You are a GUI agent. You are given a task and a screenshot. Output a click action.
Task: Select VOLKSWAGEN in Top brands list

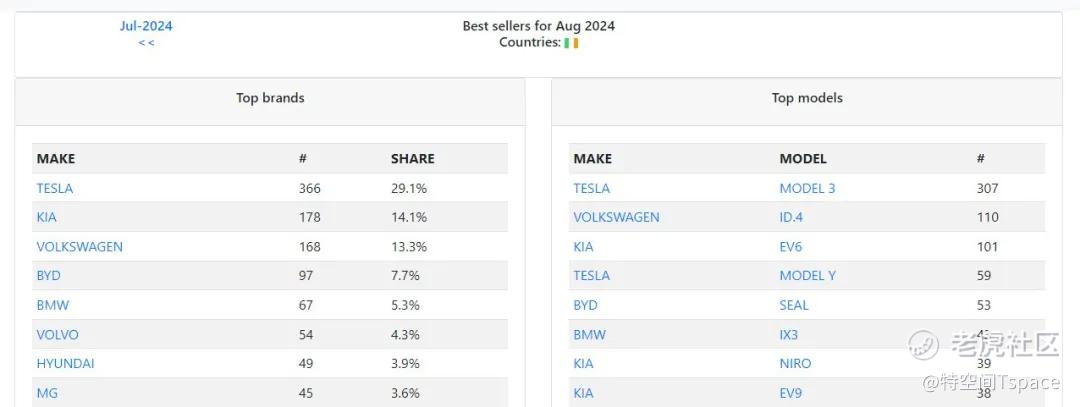80,246
